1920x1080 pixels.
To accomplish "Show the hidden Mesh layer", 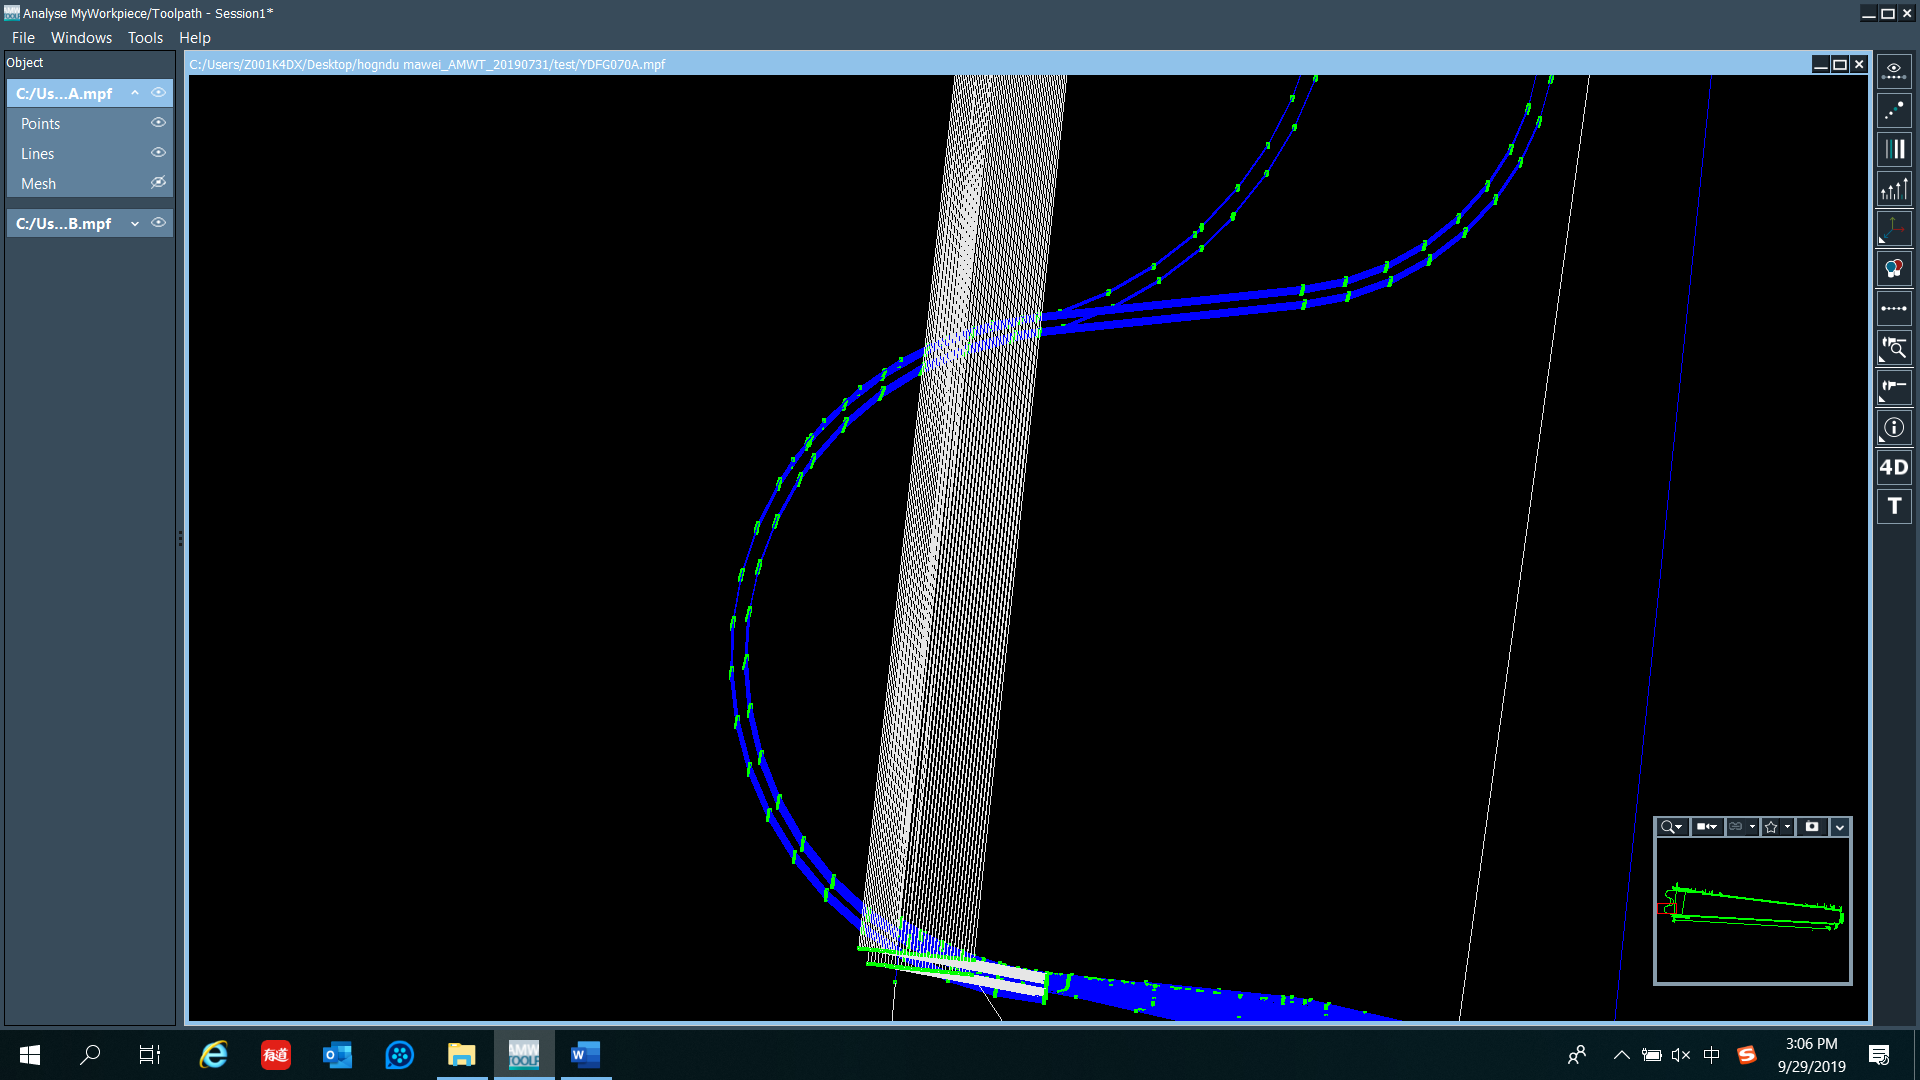I will coord(158,183).
